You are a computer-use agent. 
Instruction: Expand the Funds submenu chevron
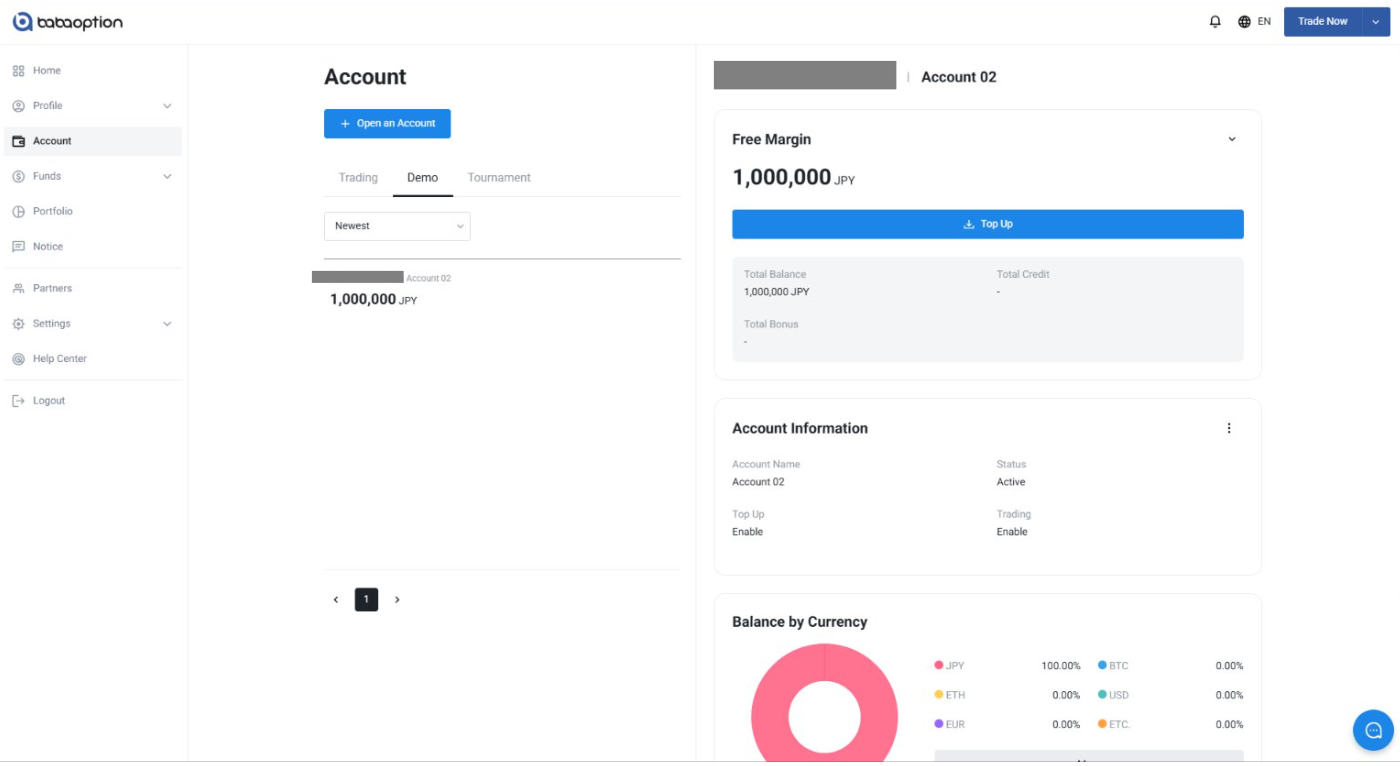[x=167, y=177]
